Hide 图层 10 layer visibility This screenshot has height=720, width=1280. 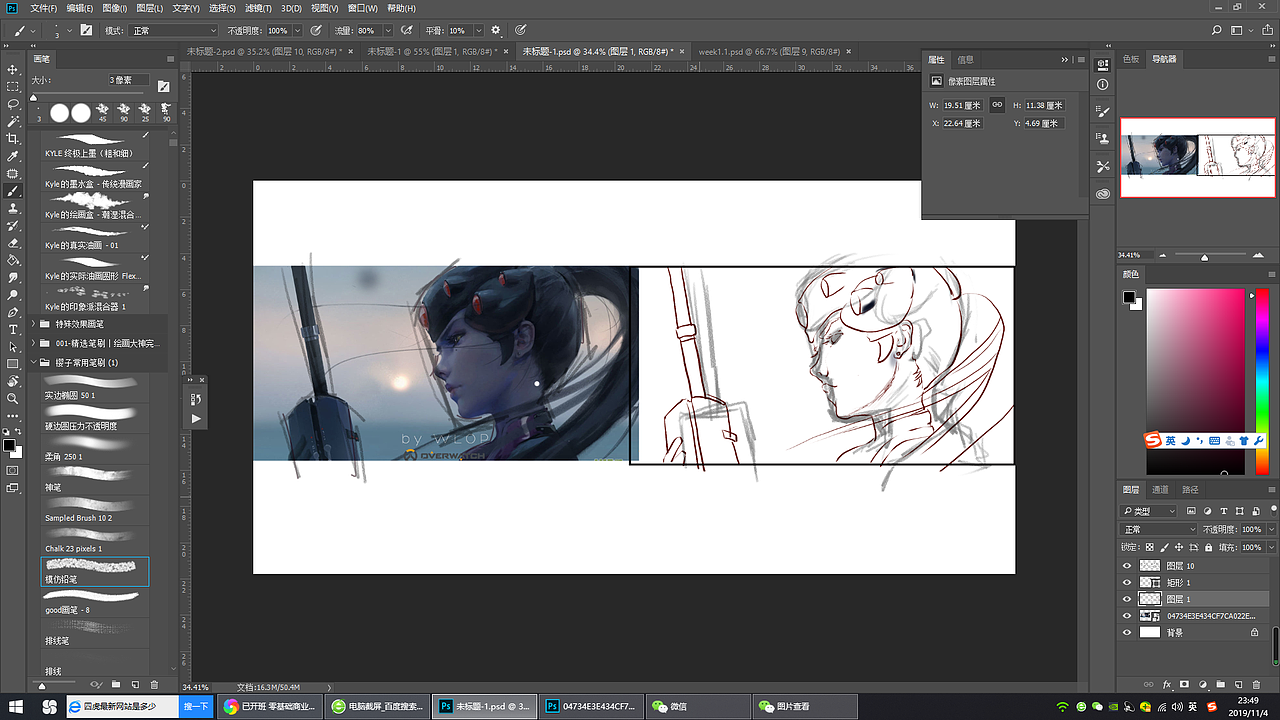1127,566
